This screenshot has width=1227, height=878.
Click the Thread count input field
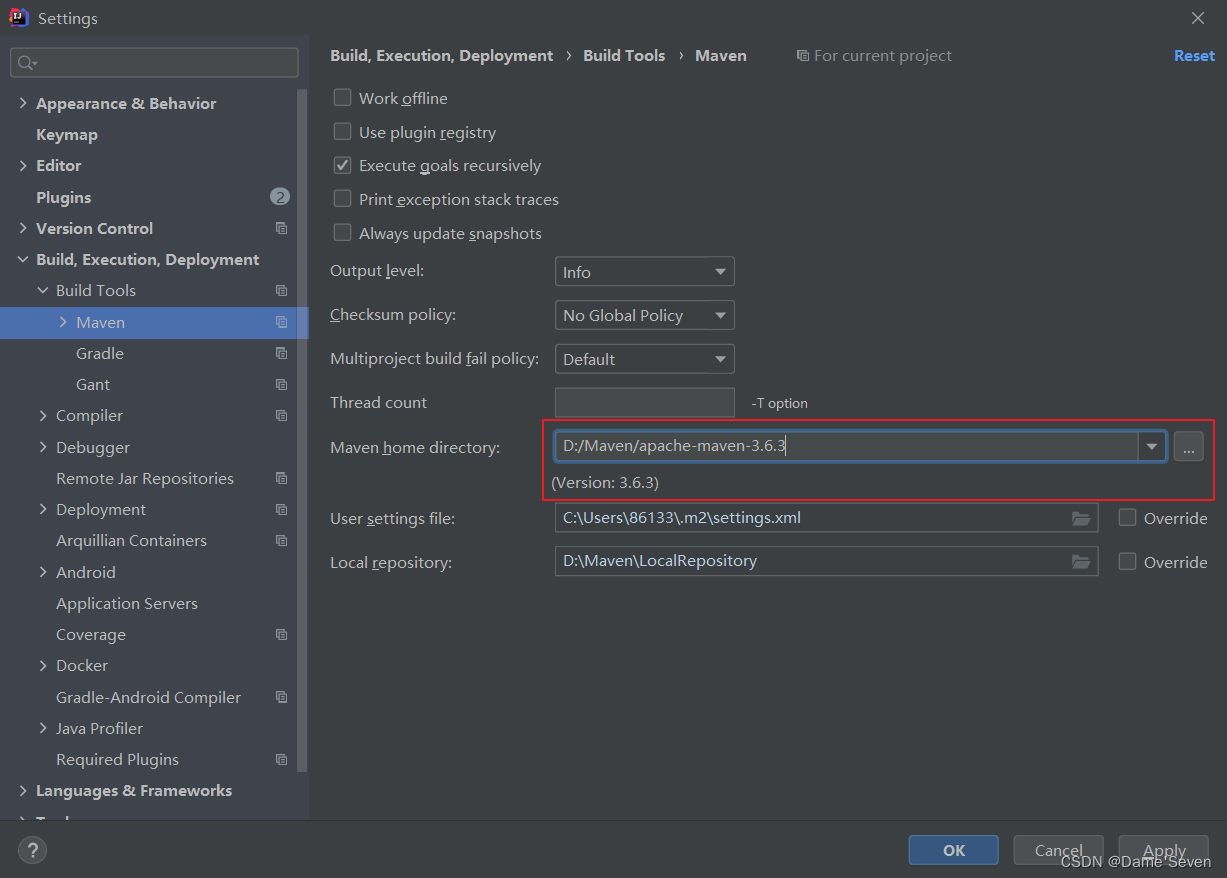coord(644,402)
